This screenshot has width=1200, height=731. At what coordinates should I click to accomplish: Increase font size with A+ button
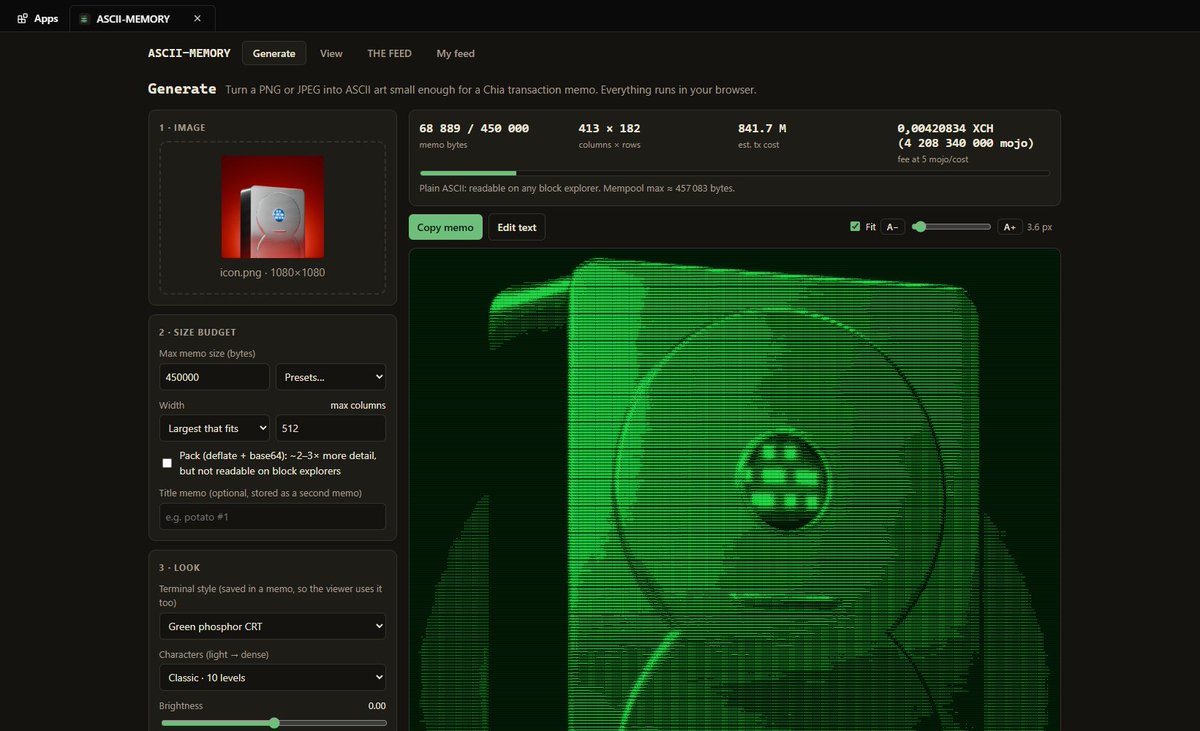pos(1010,227)
